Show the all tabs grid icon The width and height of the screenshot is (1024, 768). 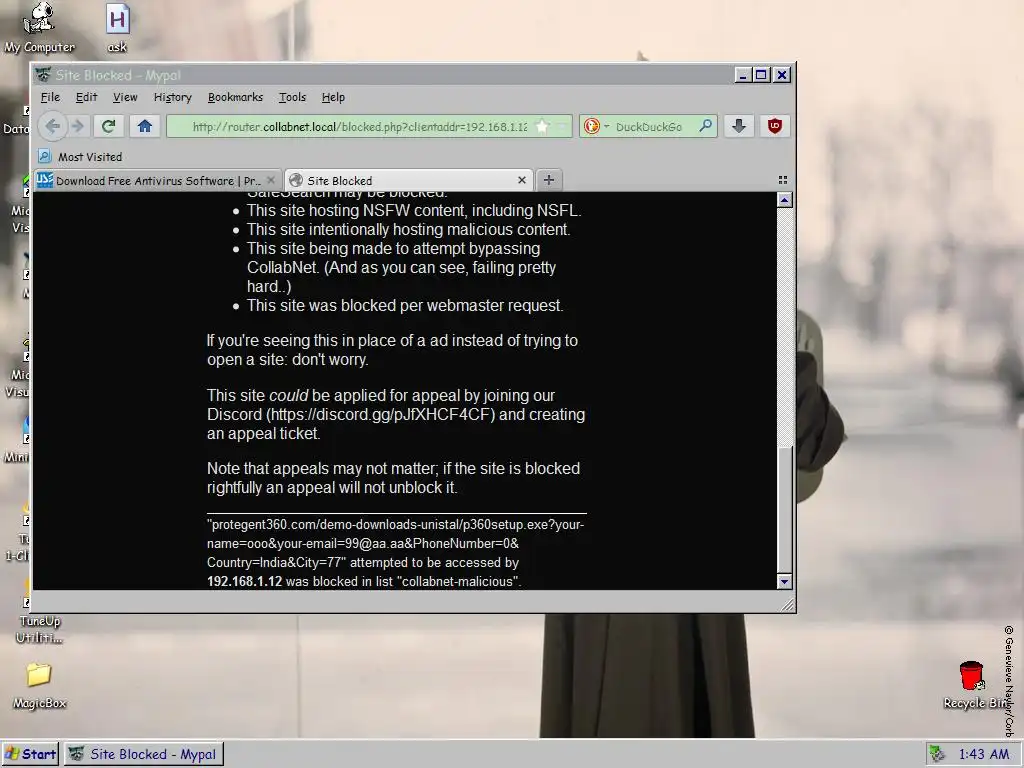tap(783, 180)
